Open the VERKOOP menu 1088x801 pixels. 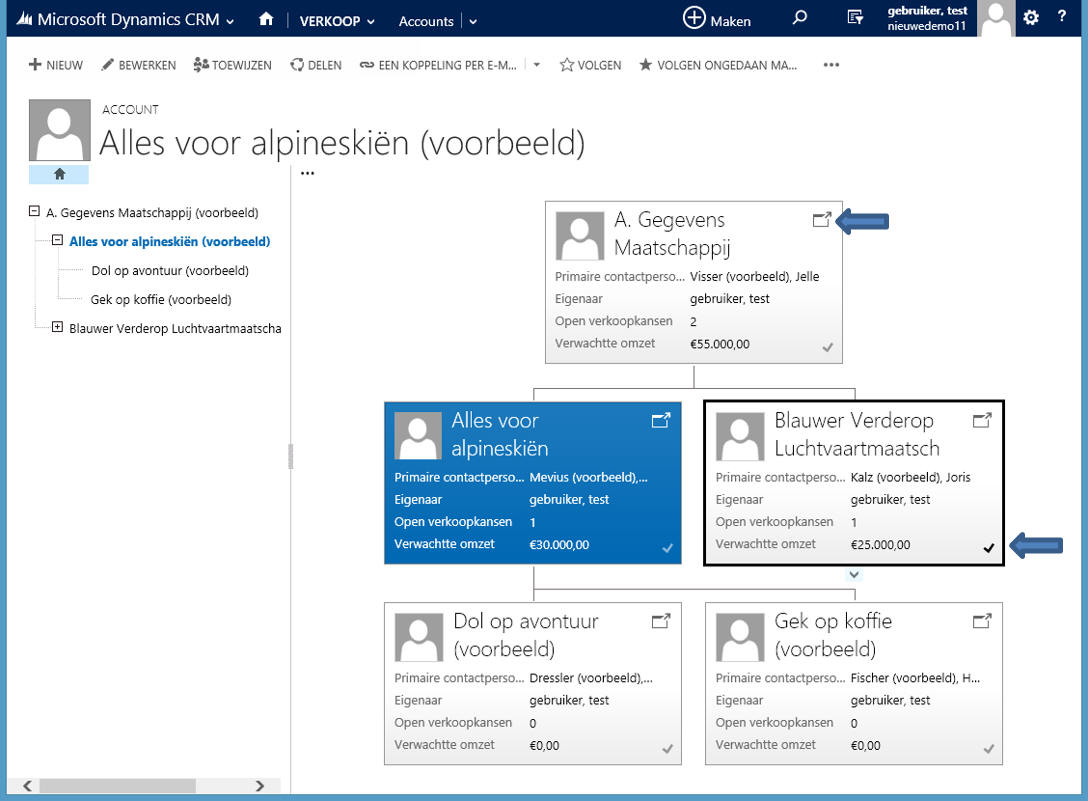point(337,21)
